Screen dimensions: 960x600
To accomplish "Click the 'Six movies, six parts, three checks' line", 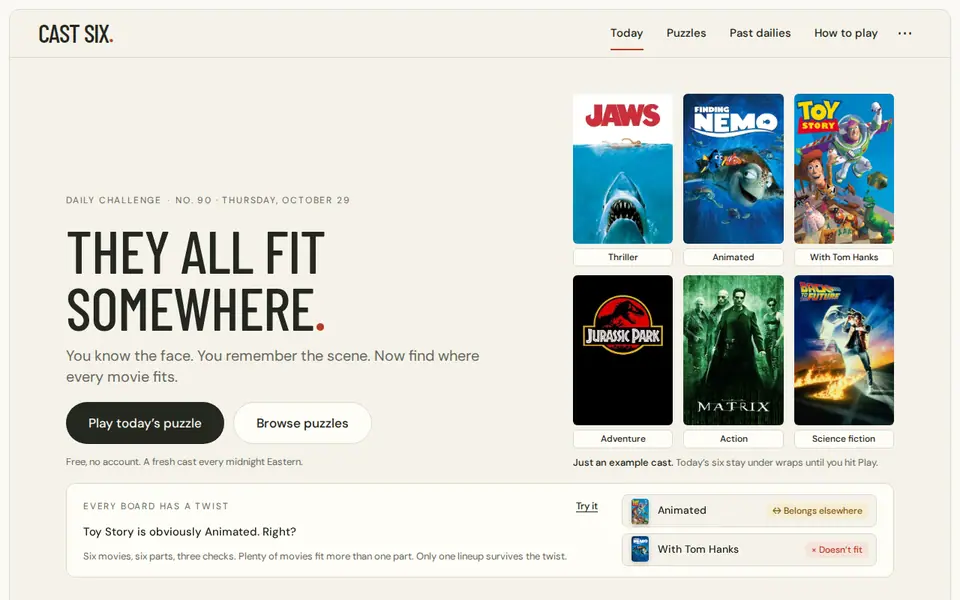I will [x=325, y=557].
